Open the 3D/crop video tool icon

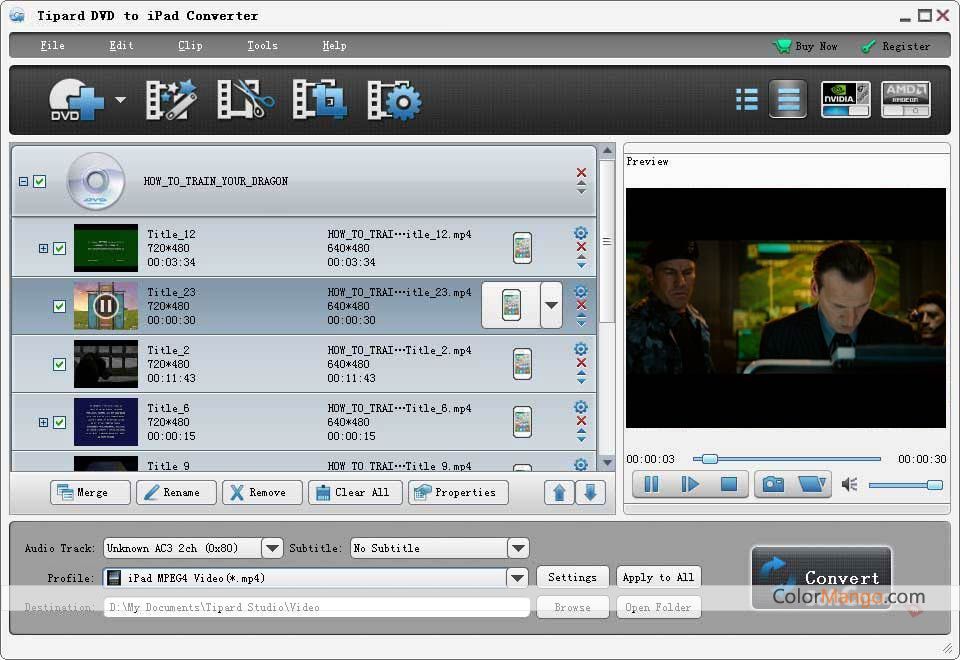coord(319,100)
